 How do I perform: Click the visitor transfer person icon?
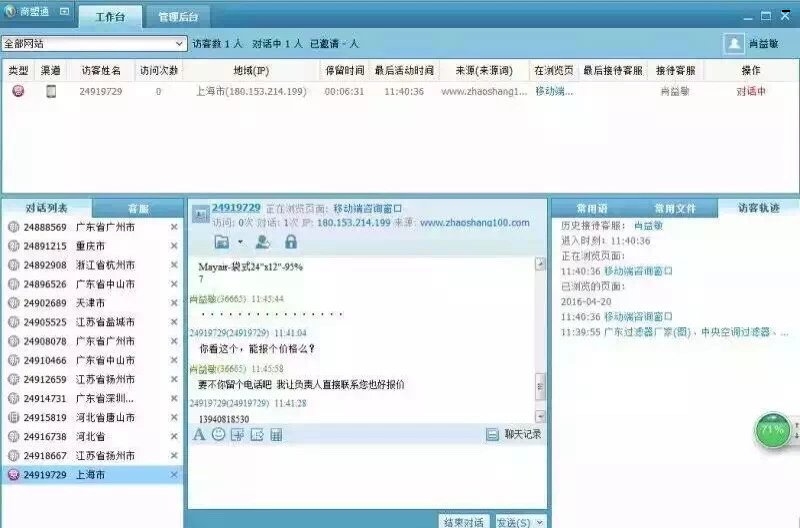[x=263, y=242]
